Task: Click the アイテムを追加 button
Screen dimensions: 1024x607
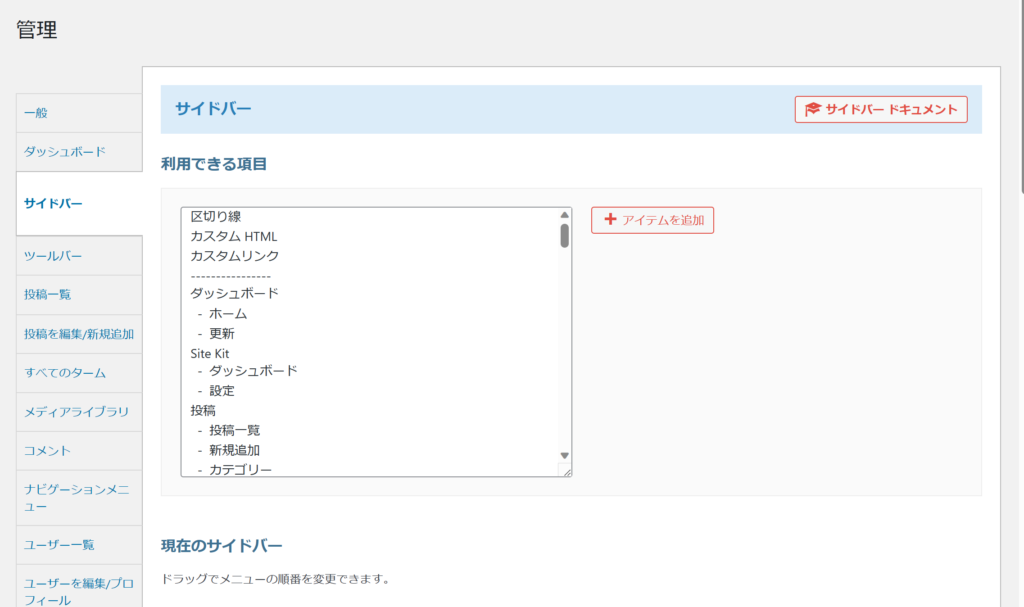Action: pyautogui.click(x=652, y=220)
